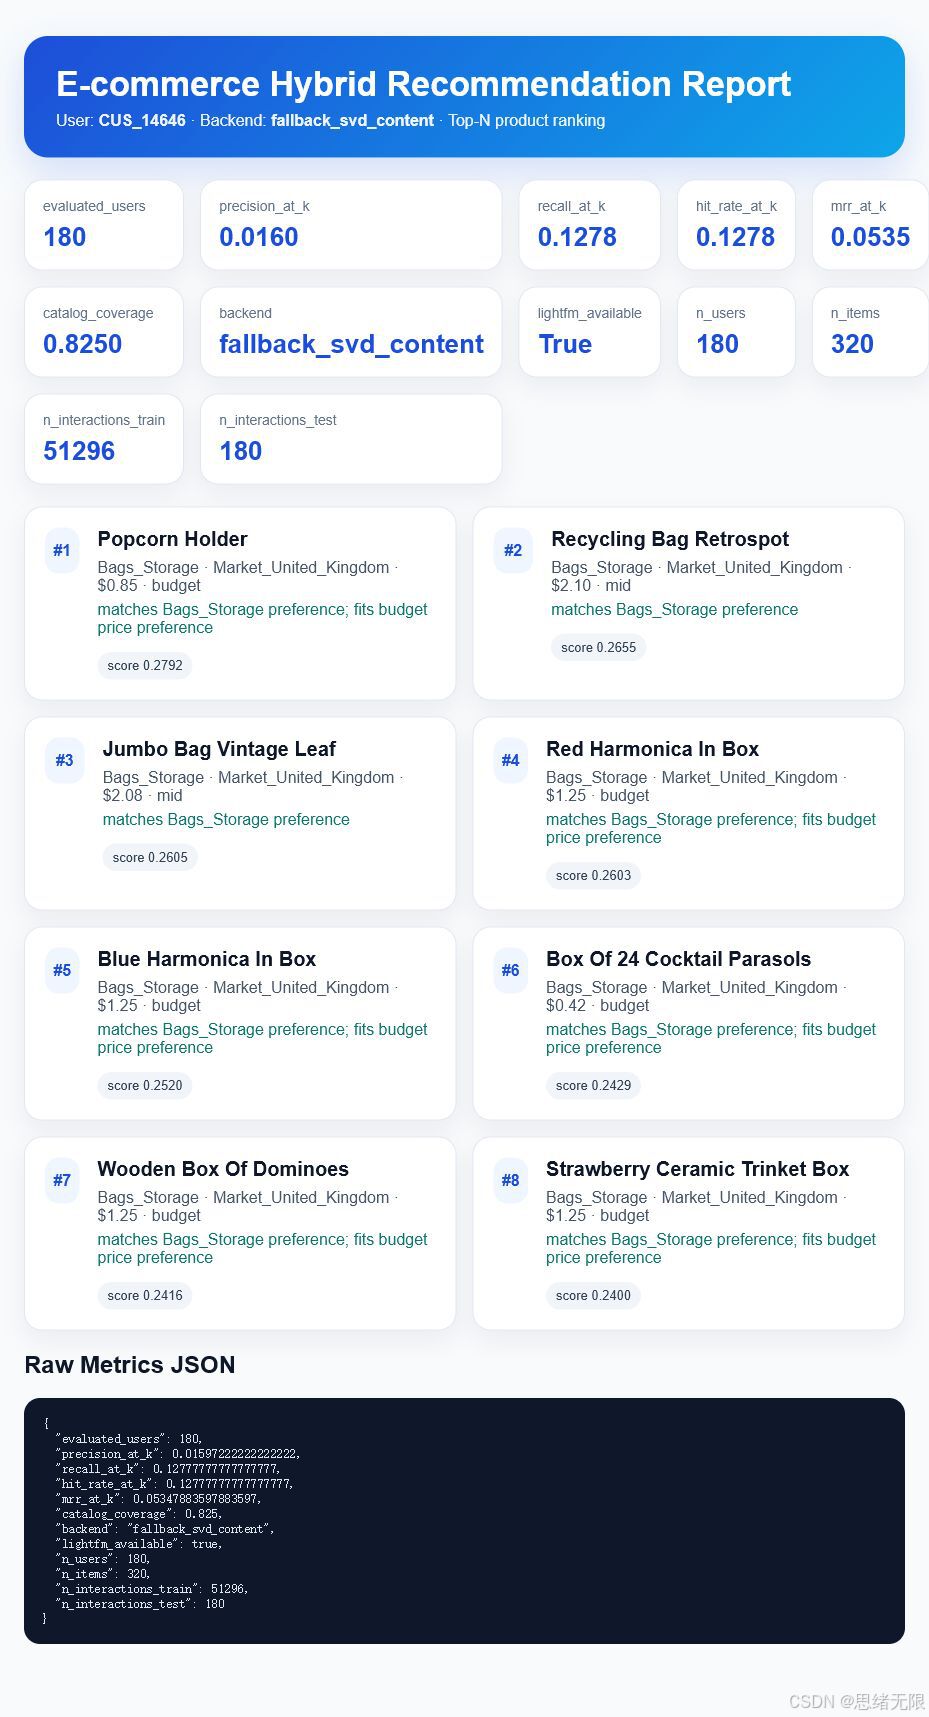The height and width of the screenshot is (1717, 929).
Task: Click the #6 rank badge
Action: point(510,970)
